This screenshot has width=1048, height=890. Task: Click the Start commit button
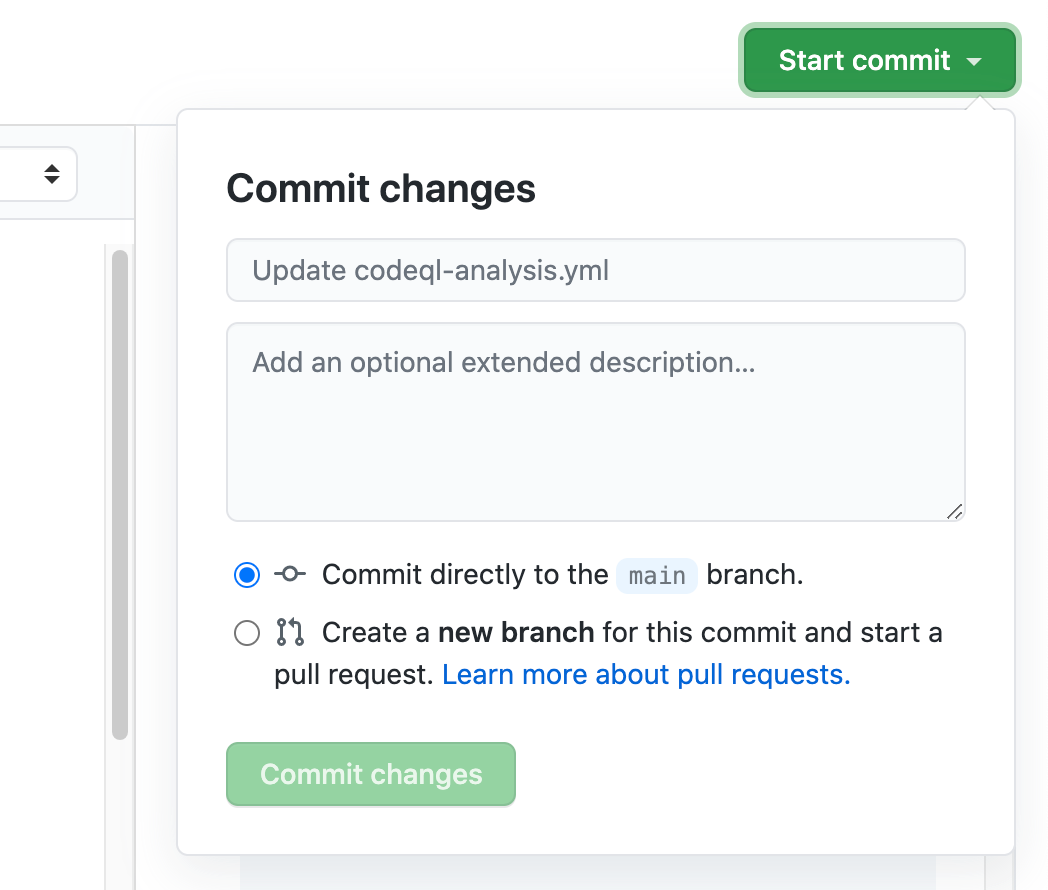pyautogui.click(x=864, y=60)
